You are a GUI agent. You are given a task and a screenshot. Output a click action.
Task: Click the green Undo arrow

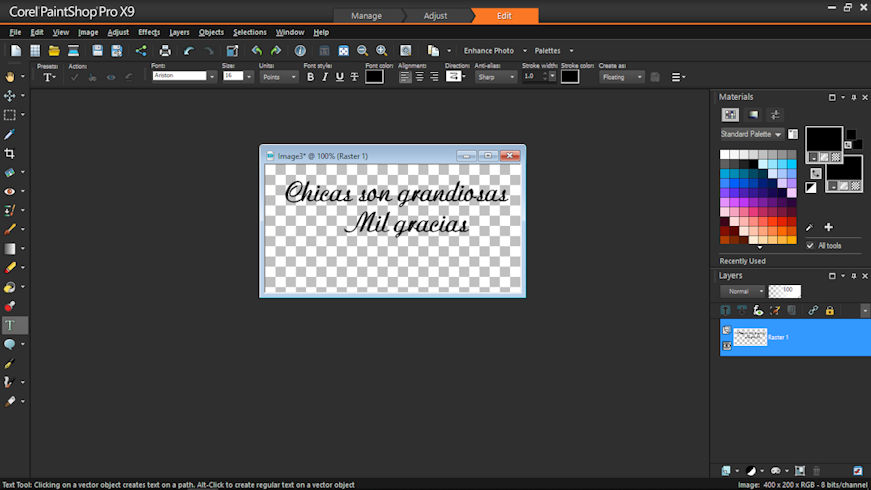tap(257, 51)
